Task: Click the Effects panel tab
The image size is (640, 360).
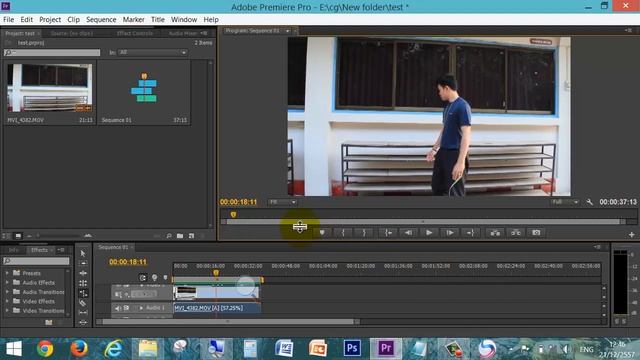Action: coord(39,250)
